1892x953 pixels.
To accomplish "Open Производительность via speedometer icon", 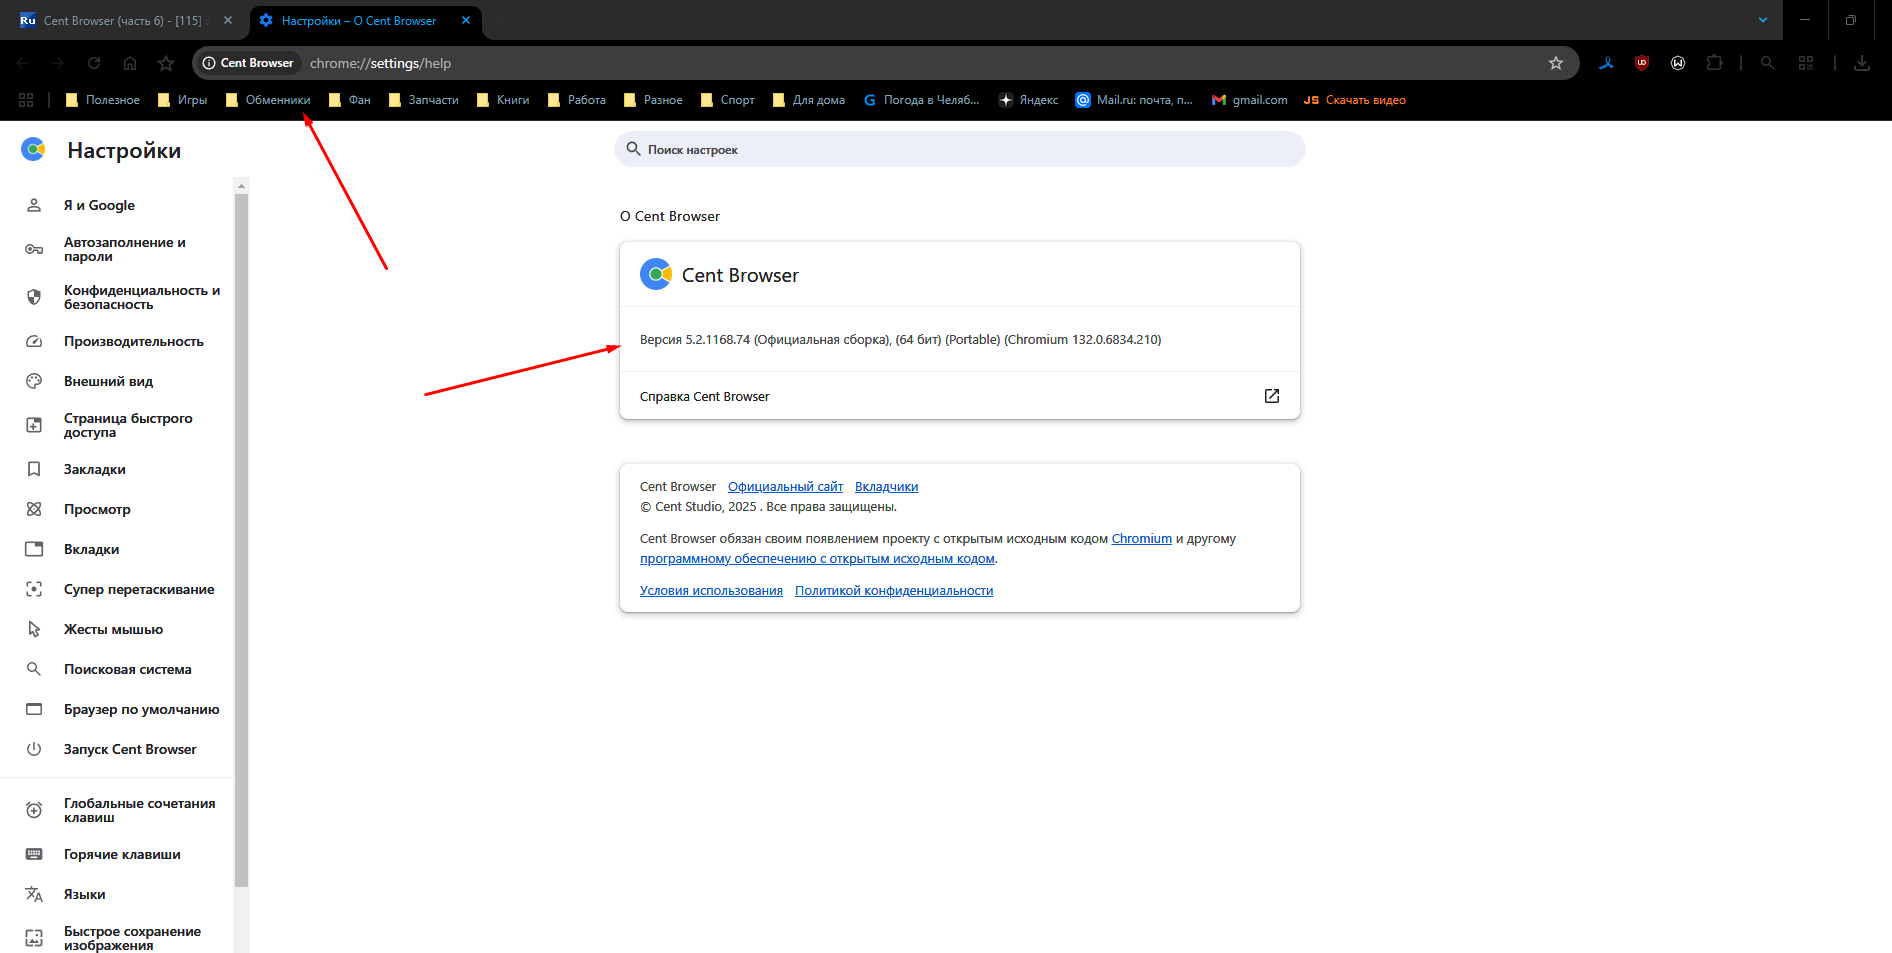I will pyautogui.click(x=34, y=341).
